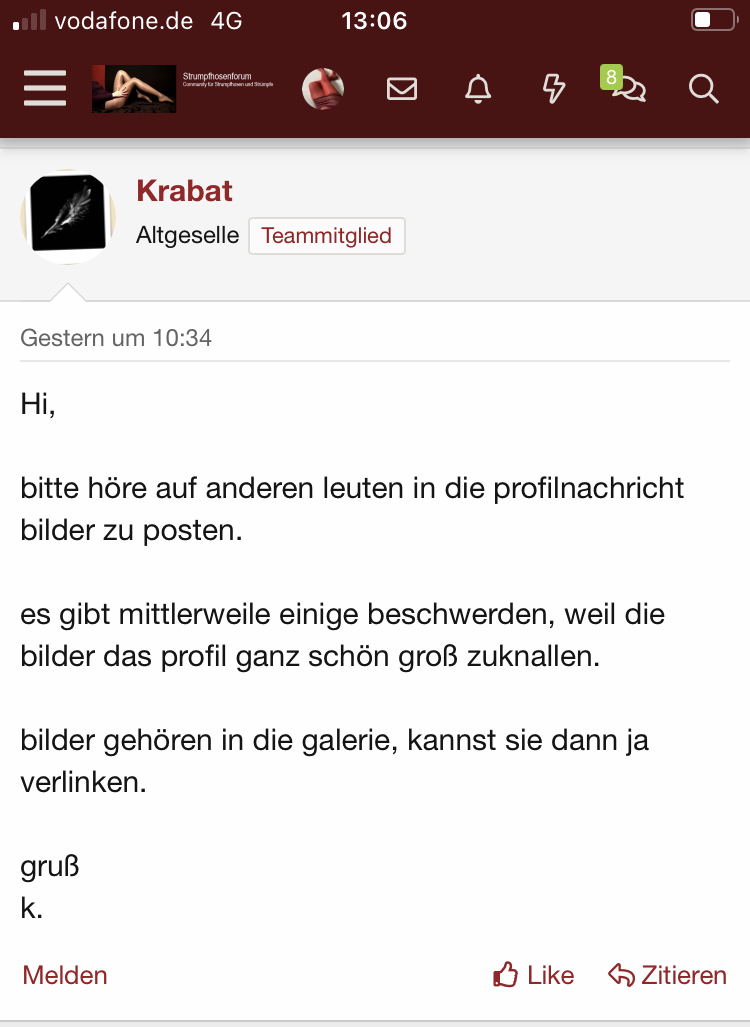Screen dimensions: 750x1027
Task: Open the chat bubbles conversations icon
Action: point(630,90)
